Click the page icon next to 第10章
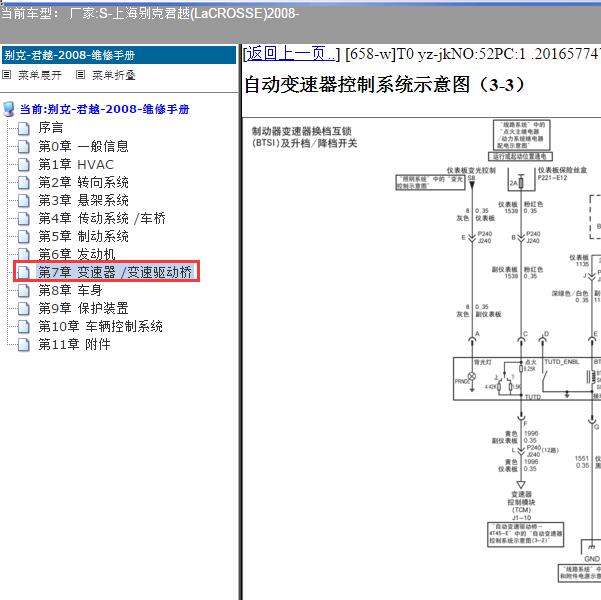This screenshot has width=601, height=600. (x=24, y=327)
